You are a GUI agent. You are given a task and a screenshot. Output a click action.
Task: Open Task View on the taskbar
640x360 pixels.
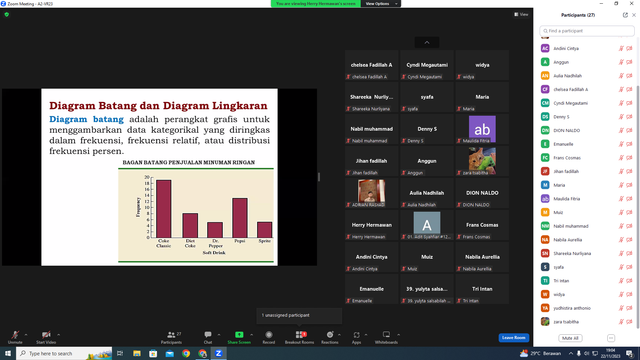point(120,353)
